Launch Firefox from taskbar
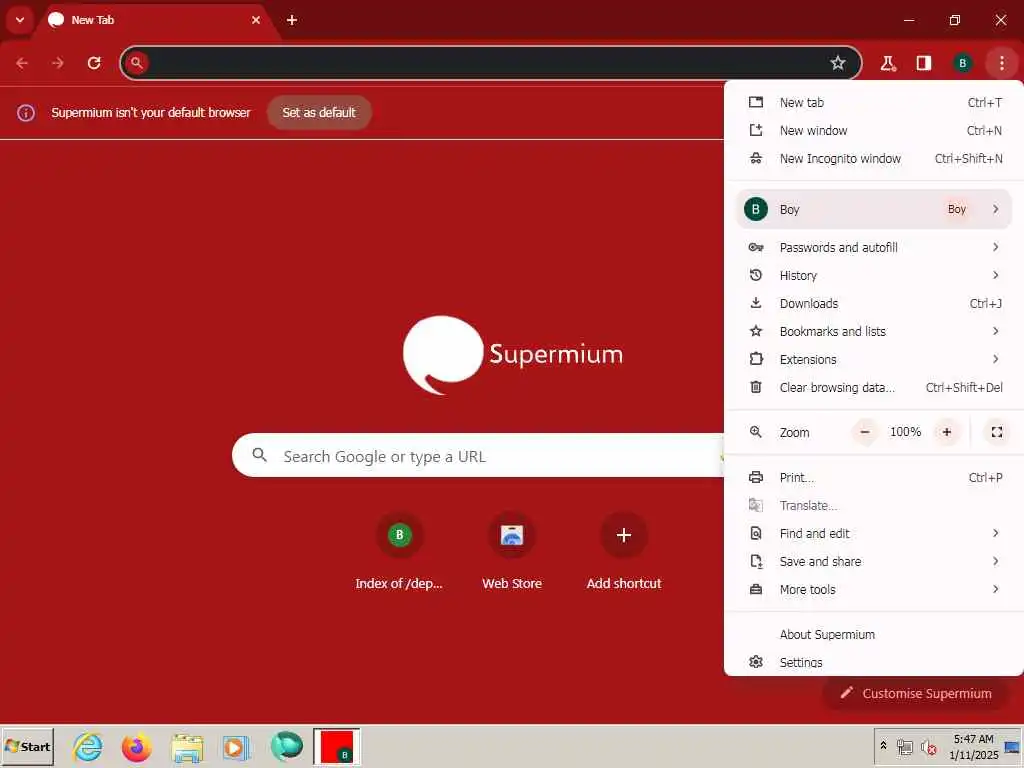Viewport: 1024px width, 768px height. click(x=136, y=747)
